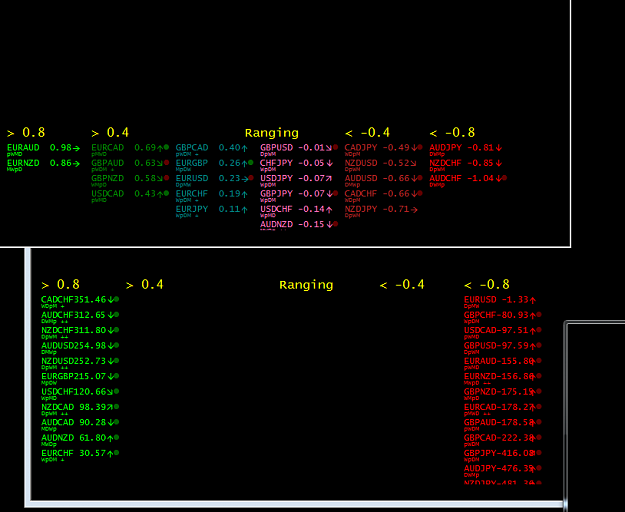Click the green dot beside CADCHF351.46

point(117,299)
